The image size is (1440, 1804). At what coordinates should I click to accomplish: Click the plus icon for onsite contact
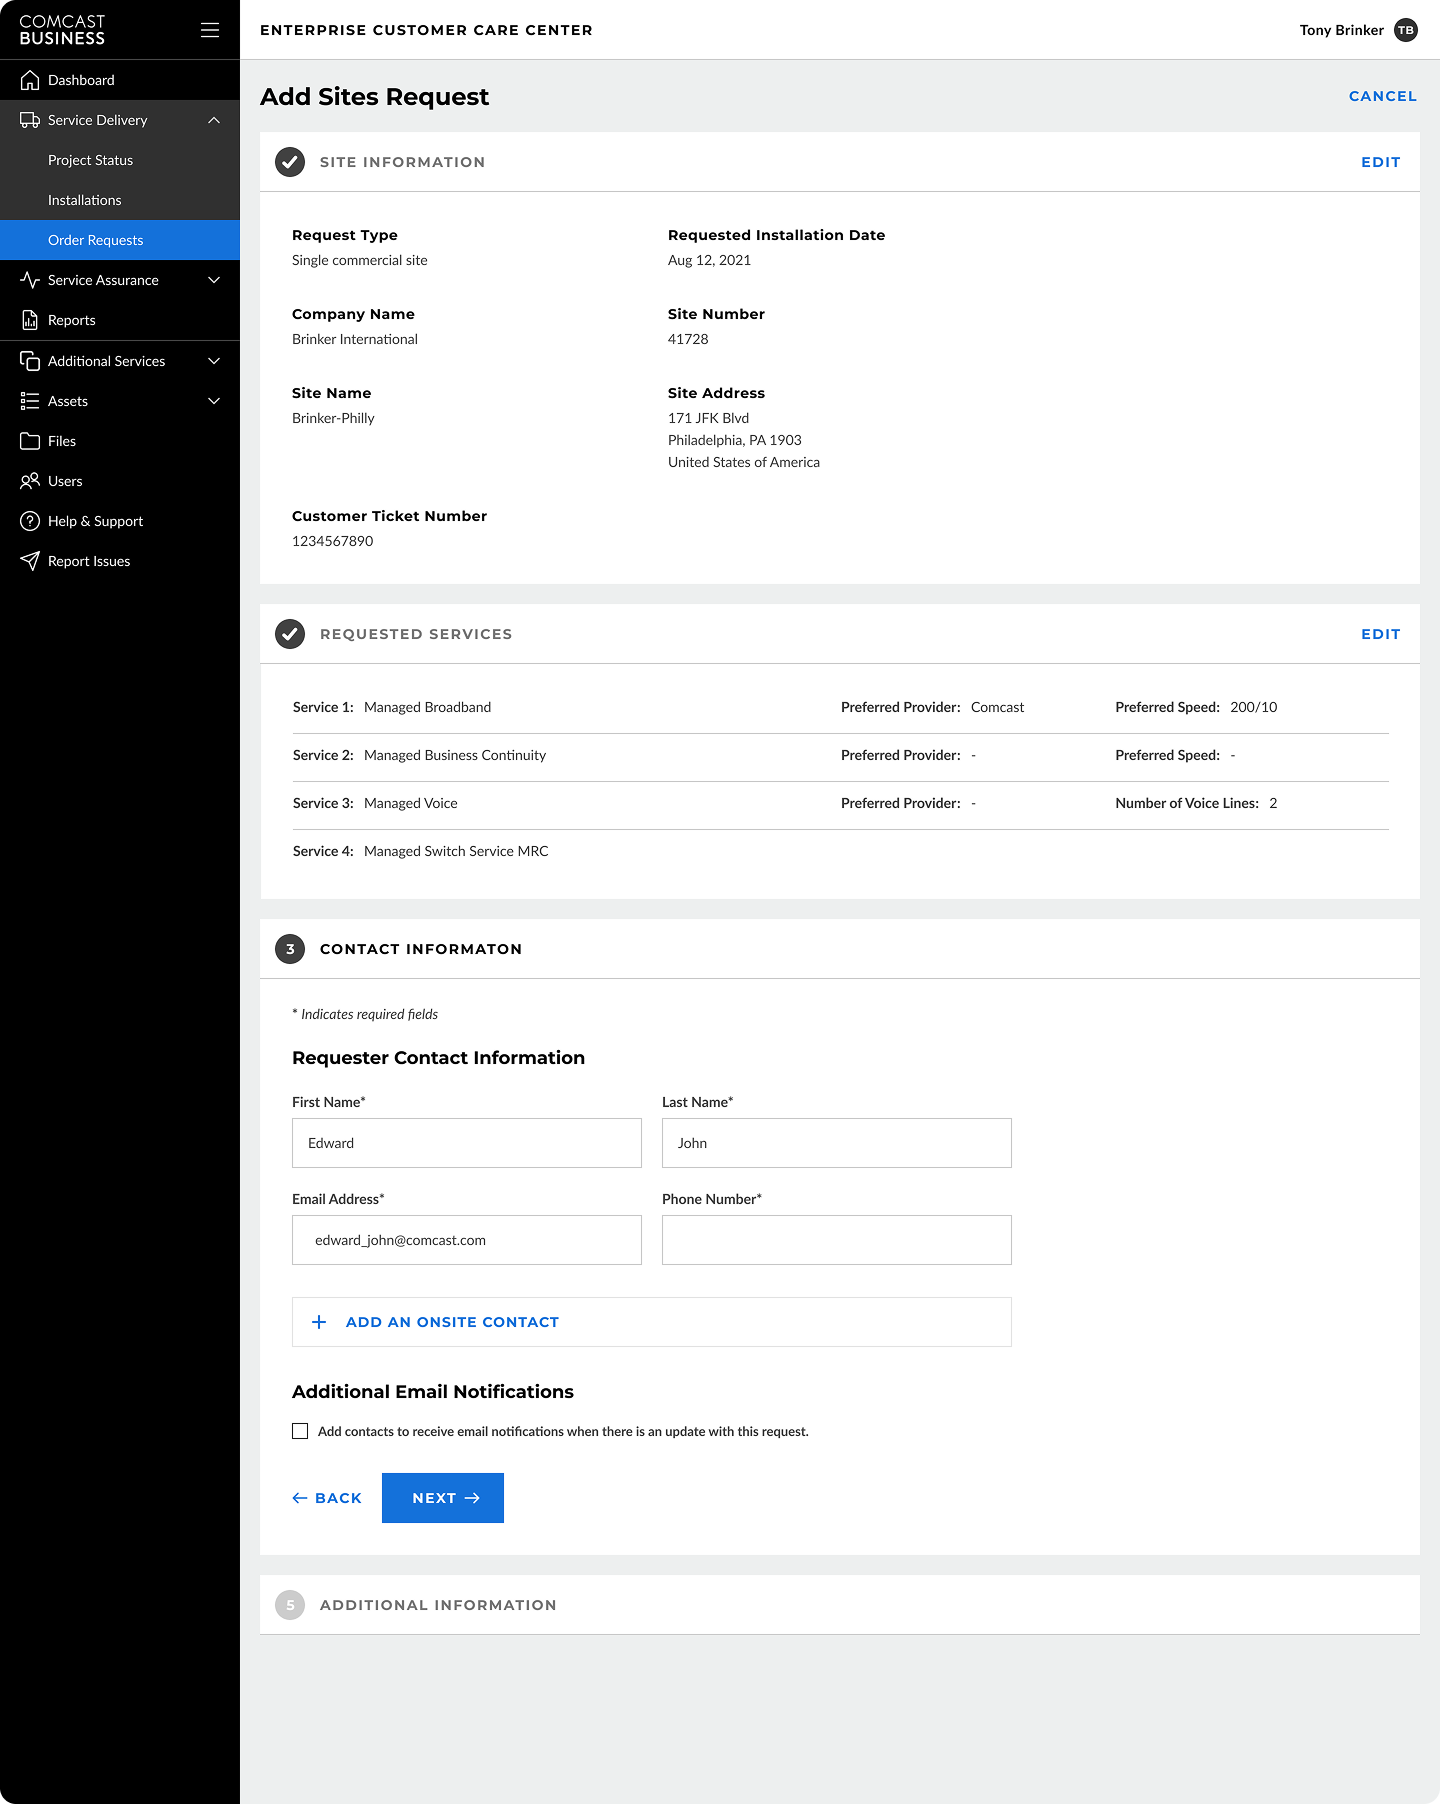(319, 1322)
